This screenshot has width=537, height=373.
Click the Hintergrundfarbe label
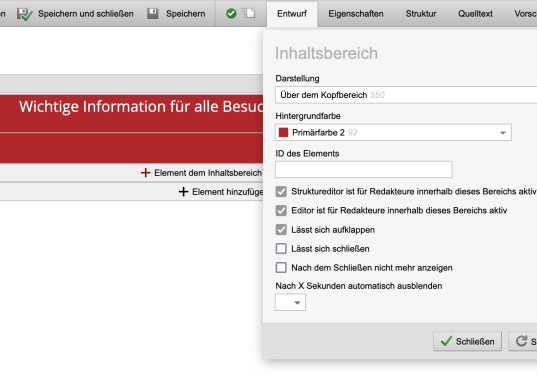click(x=308, y=116)
